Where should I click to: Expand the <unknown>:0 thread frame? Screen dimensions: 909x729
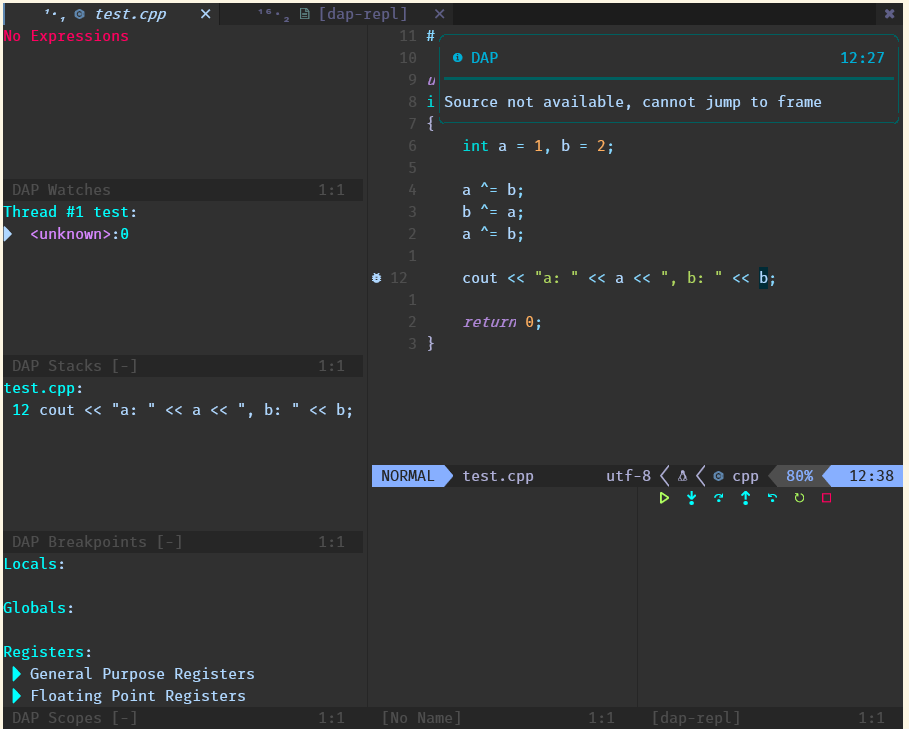coord(9,233)
